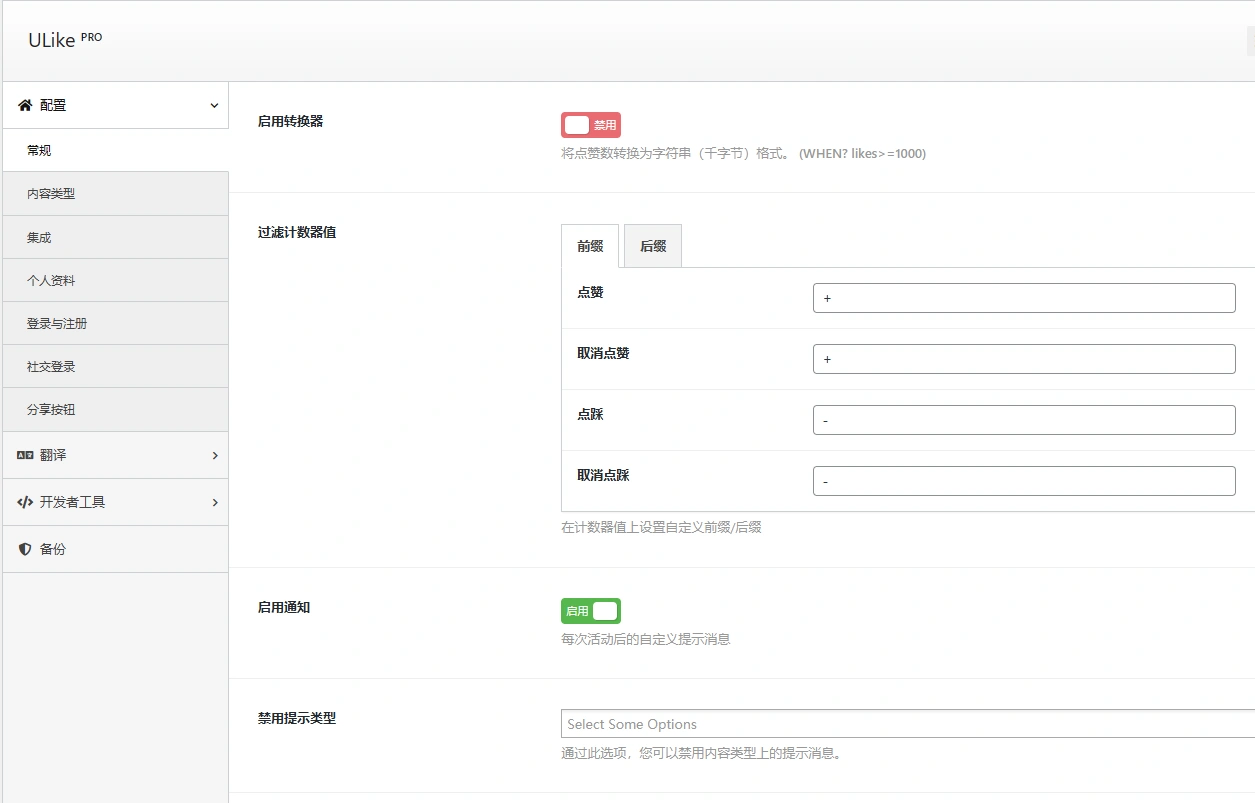Disable the 启用转换器 switch
Image resolution: width=1255 pixels, height=803 pixels.
pos(591,124)
